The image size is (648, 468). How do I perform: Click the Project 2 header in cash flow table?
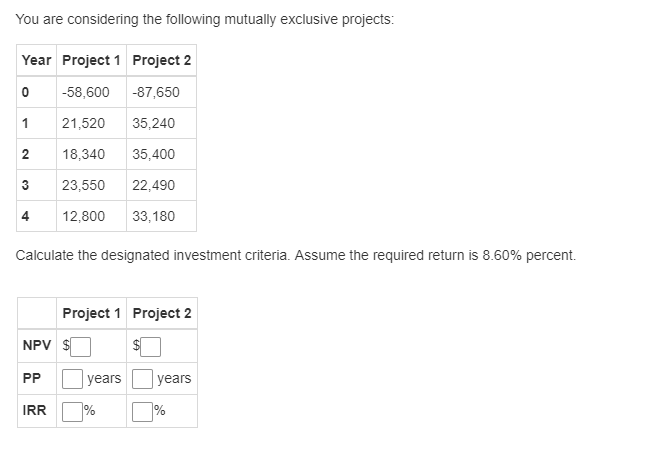click(162, 60)
